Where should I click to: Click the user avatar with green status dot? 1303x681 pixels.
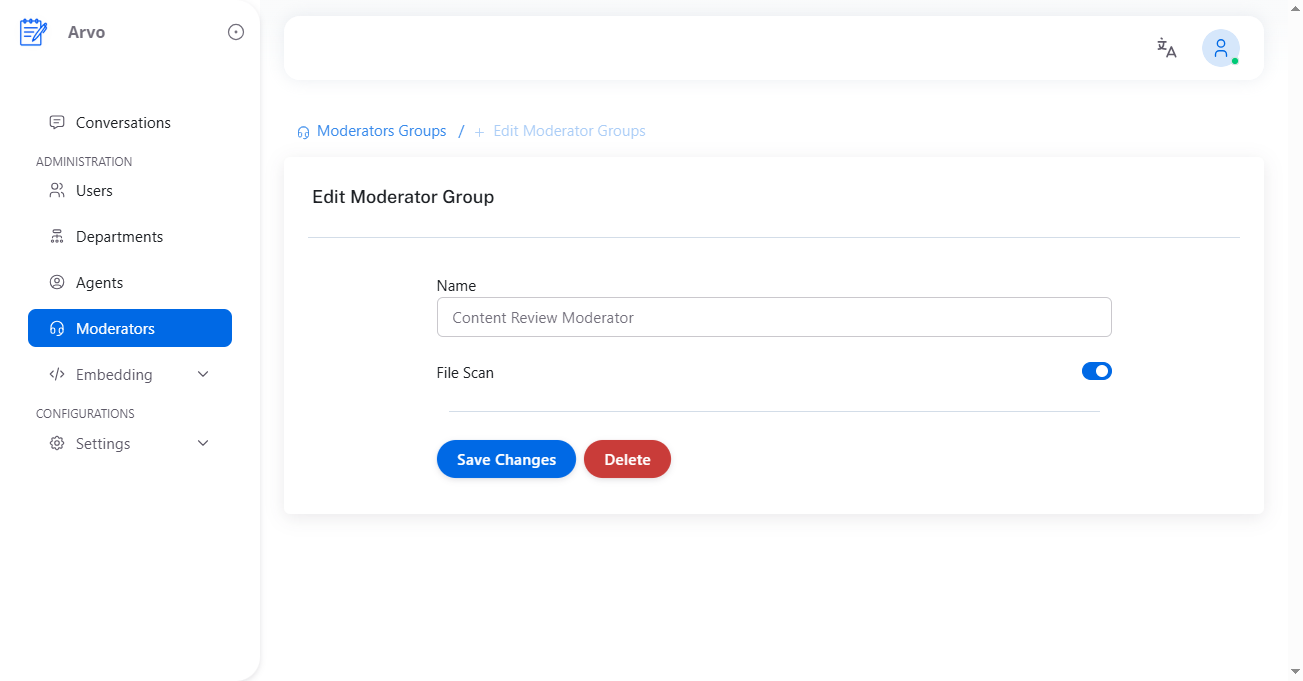[1220, 47]
